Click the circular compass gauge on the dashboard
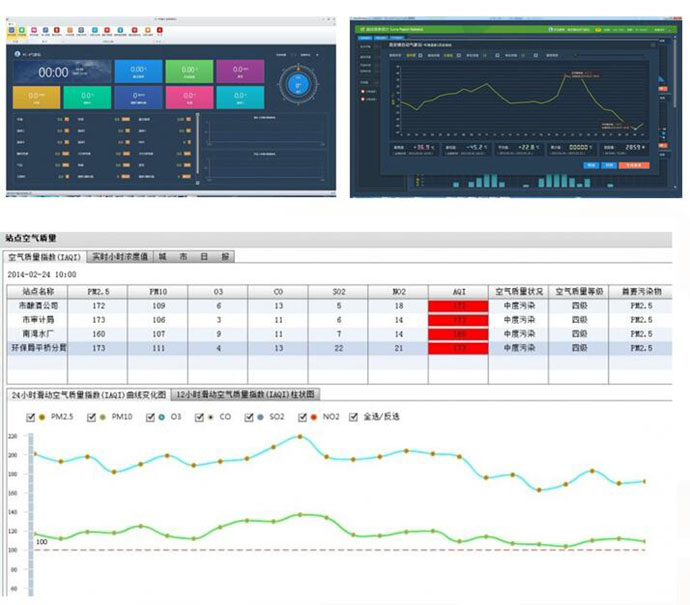690x605 pixels. [295, 84]
